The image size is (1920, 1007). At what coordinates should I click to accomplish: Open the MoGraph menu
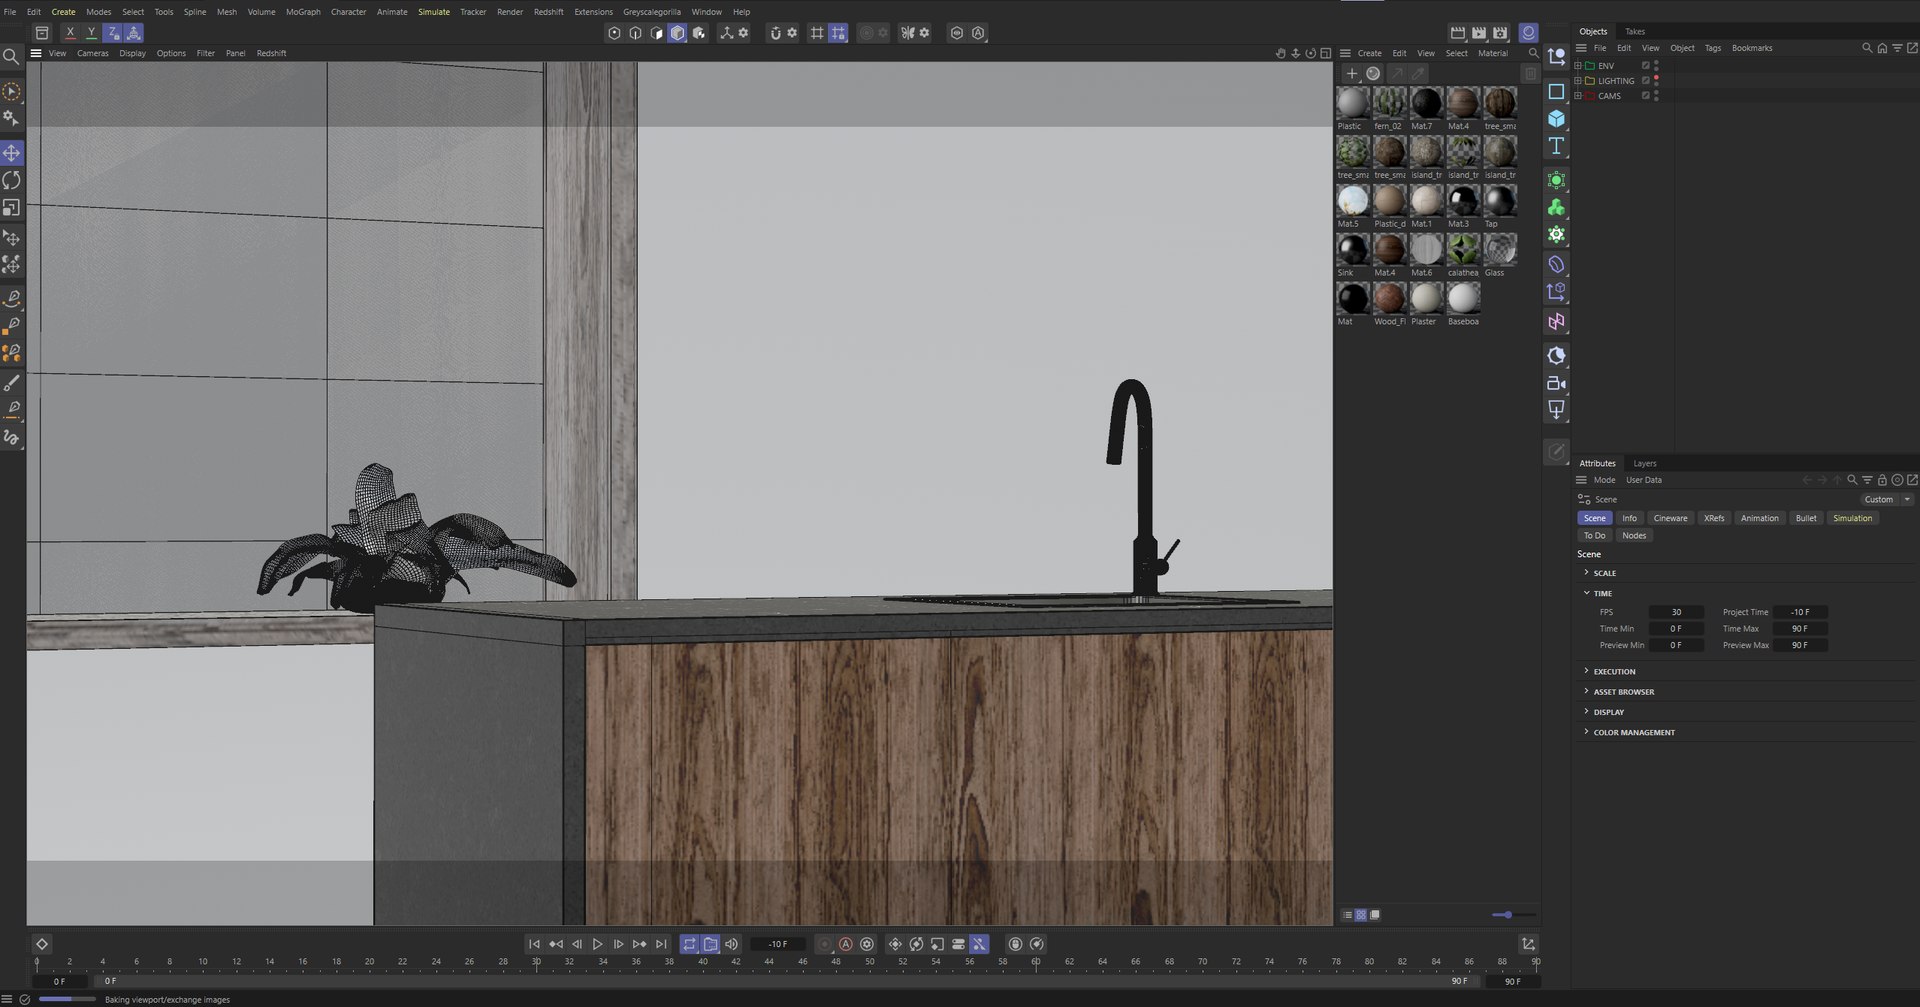pyautogui.click(x=303, y=12)
